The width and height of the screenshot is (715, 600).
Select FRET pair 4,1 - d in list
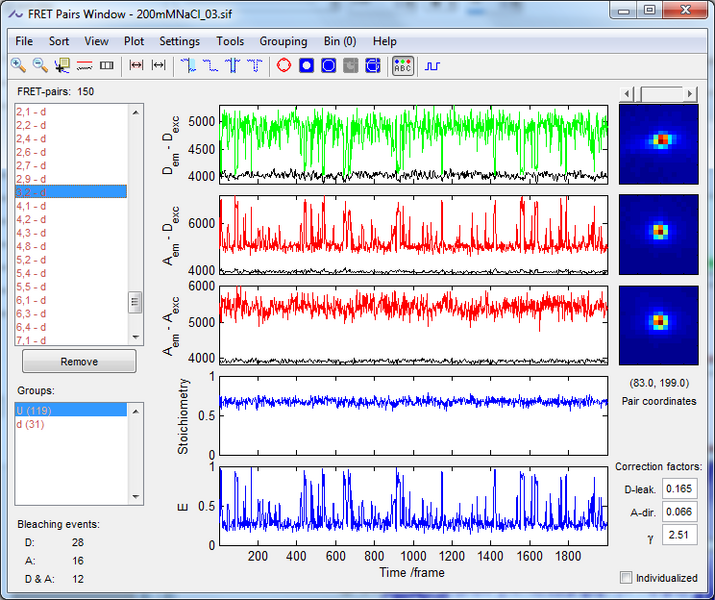coord(31,205)
